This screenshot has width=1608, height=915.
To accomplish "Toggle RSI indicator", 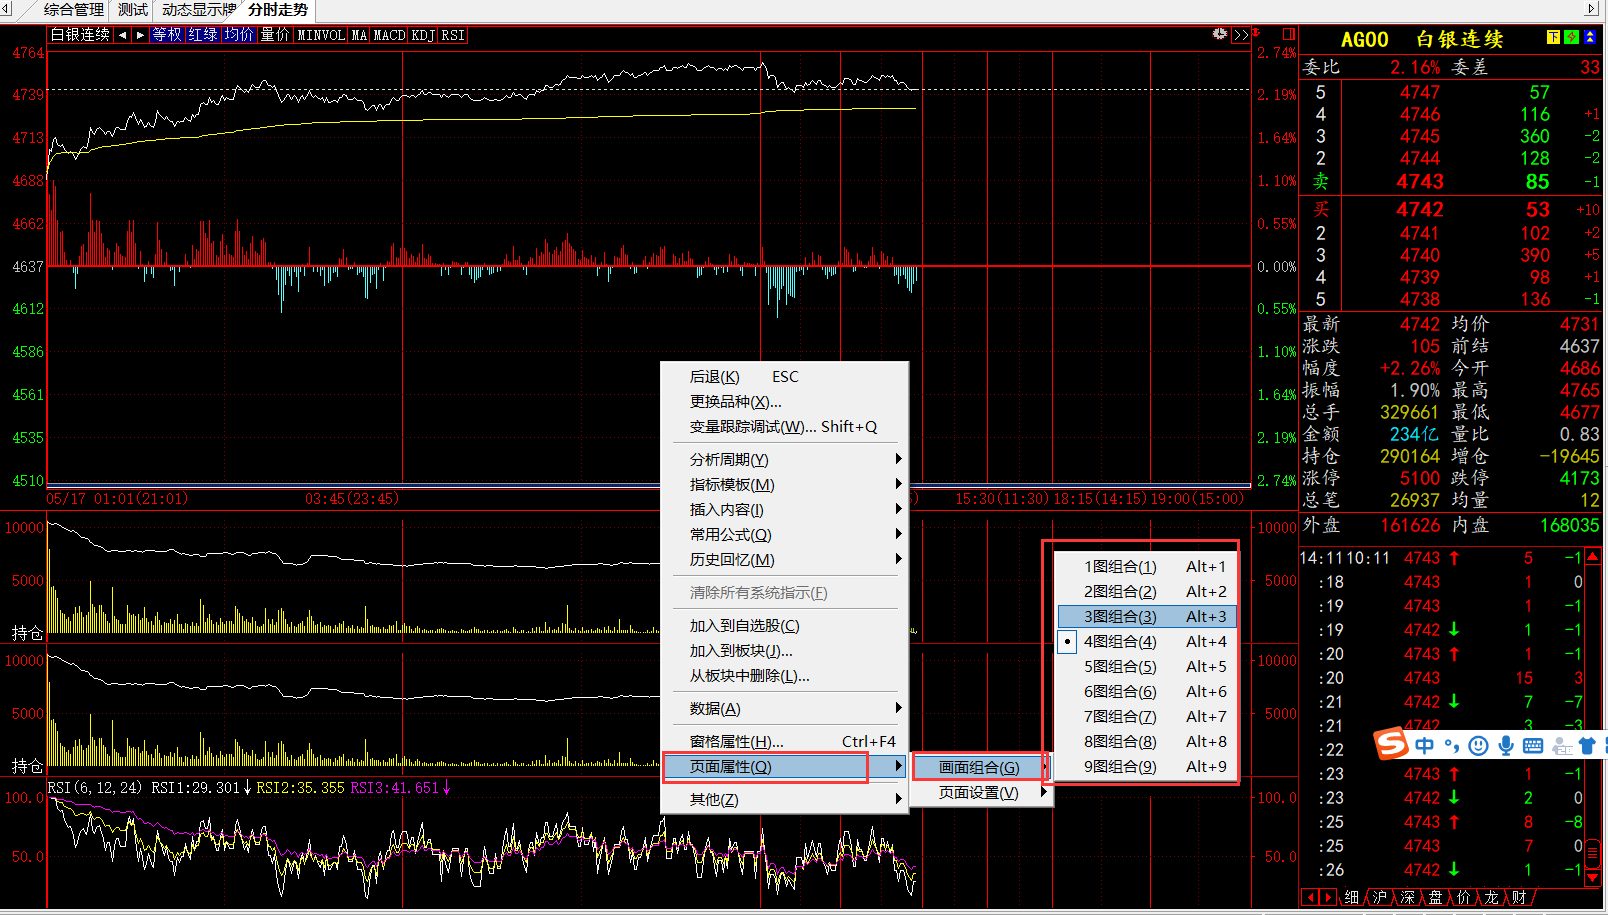I will point(453,35).
